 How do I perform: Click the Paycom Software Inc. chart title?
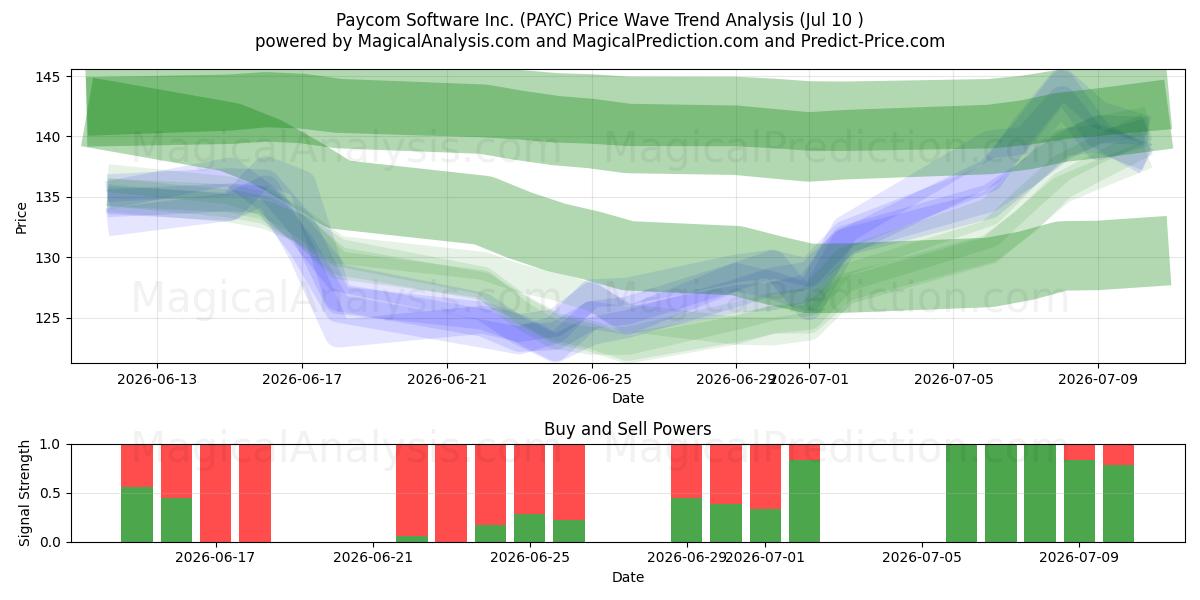[600, 20]
